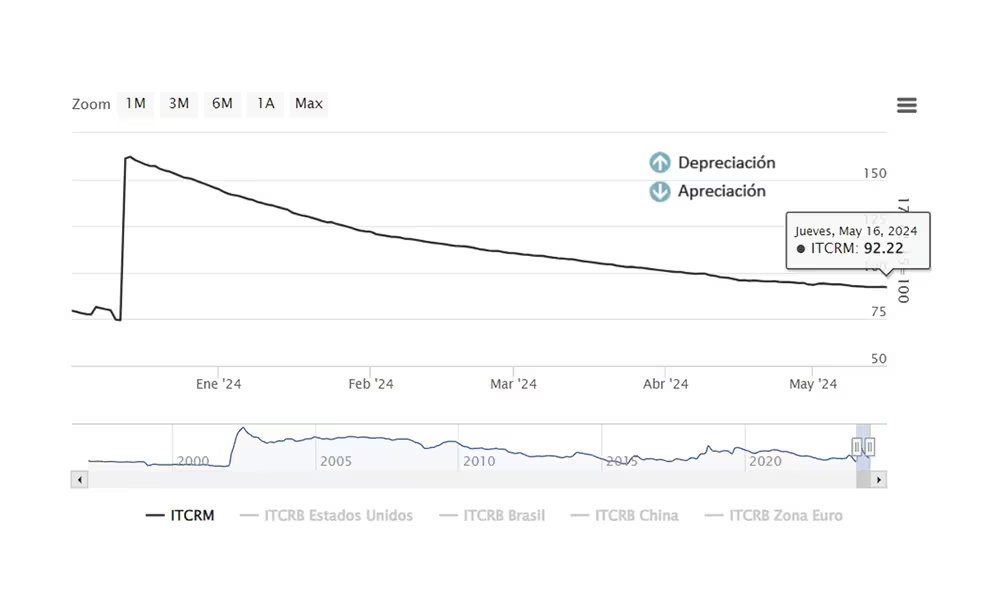Toggle the ITCRM series in legend

click(180, 516)
